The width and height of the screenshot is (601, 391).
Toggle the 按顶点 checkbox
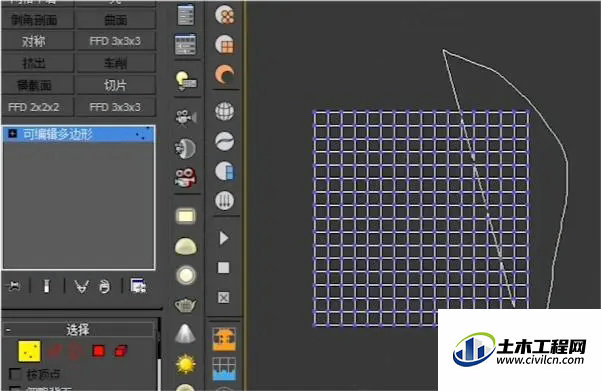(15, 374)
